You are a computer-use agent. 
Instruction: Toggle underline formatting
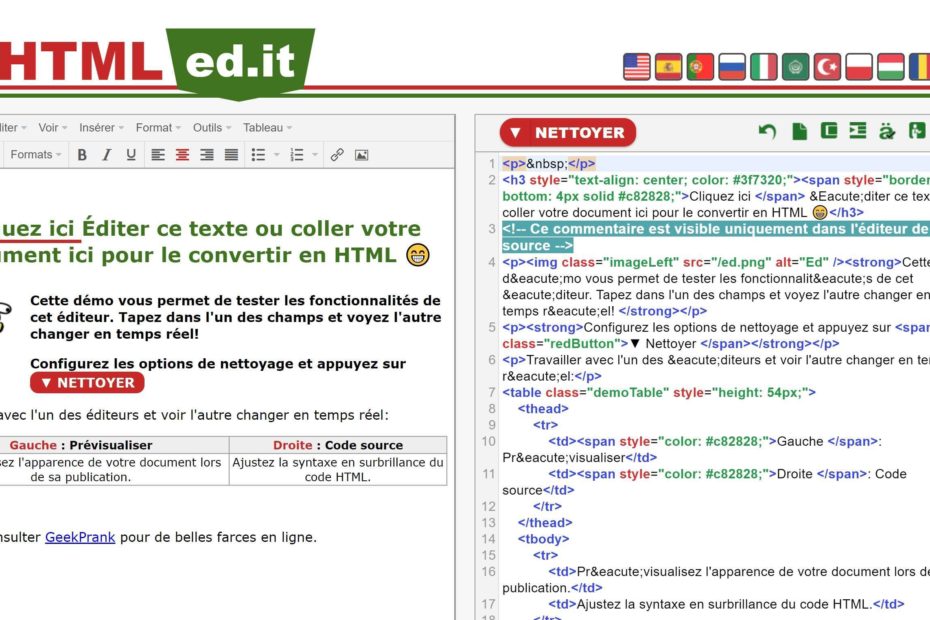coord(130,155)
